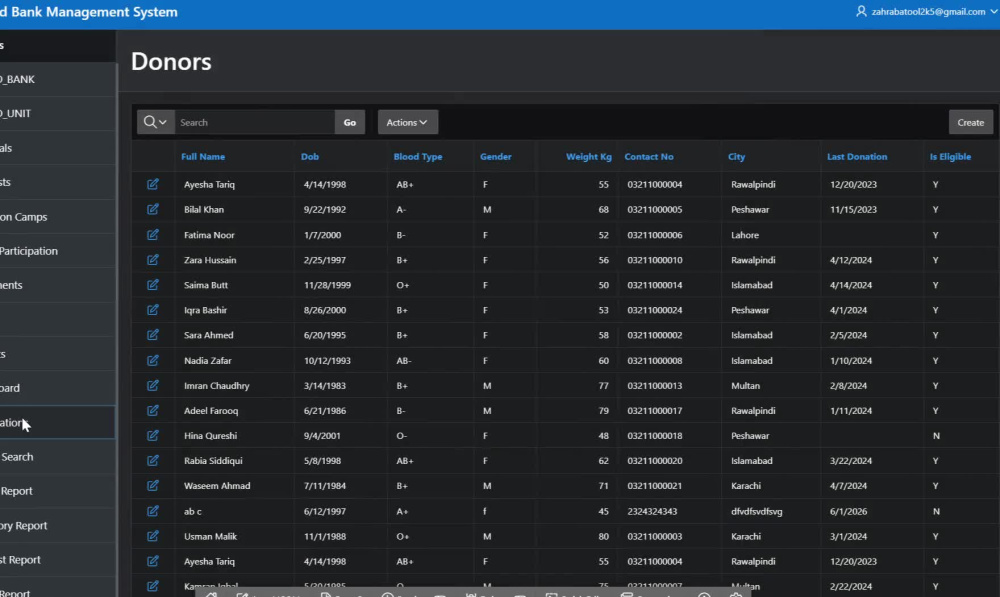Click the weight value 80

click(603, 536)
